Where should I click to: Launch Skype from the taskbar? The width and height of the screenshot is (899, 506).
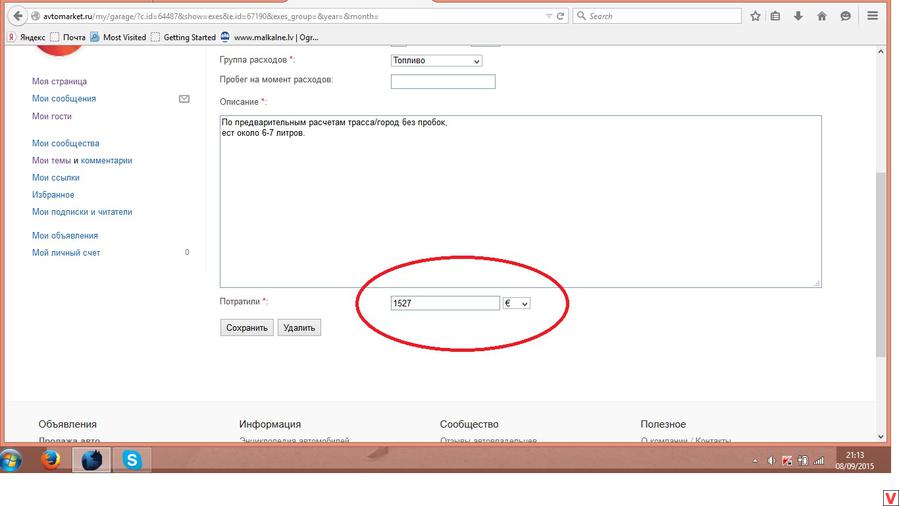point(132,460)
